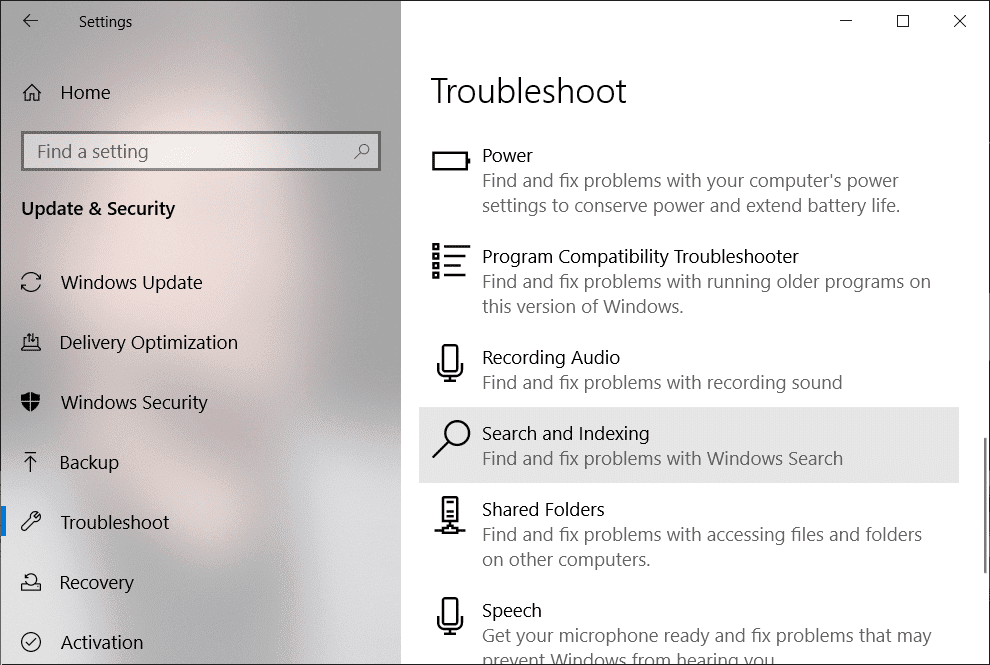
Task: Click the back arrow in Settings
Action: [x=30, y=21]
